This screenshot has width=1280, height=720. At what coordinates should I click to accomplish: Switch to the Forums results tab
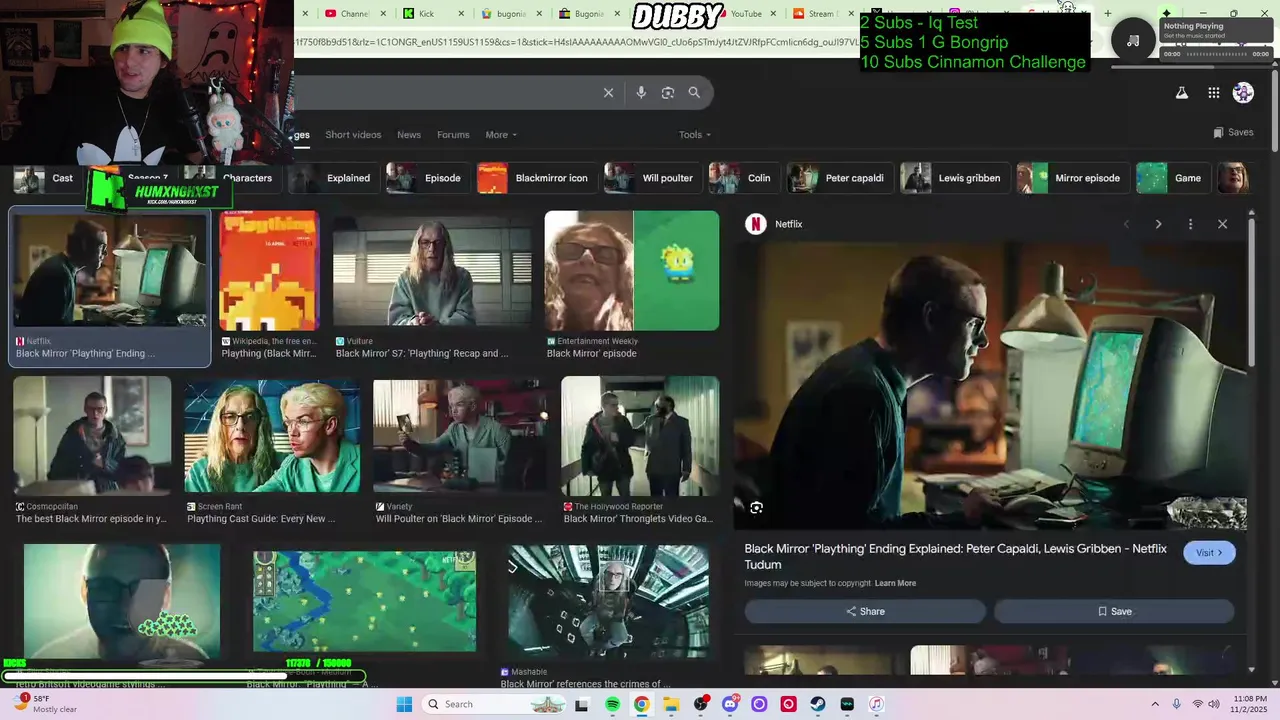(x=453, y=135)
